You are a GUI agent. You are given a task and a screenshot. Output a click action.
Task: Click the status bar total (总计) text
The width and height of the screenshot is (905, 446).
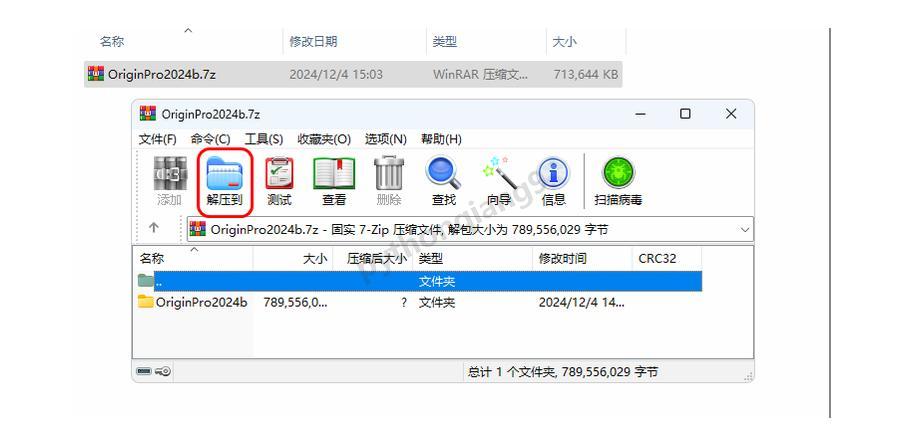click(x=563, y=372)
